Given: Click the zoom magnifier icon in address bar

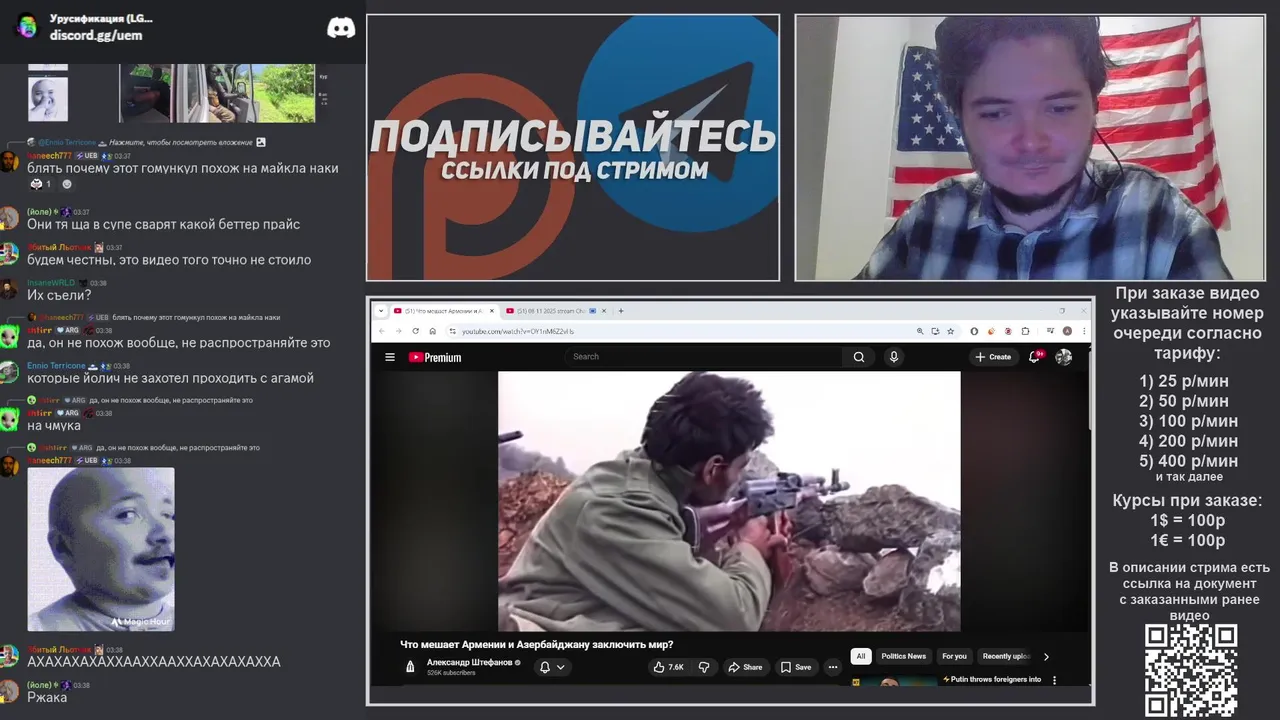Looking at the screenshot, I should (920, 331).
